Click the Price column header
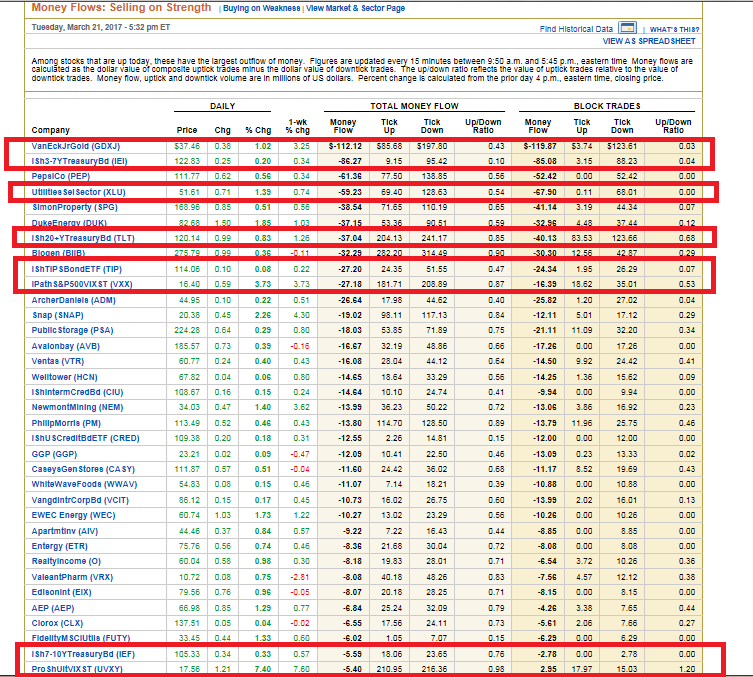Viewport: 753px width, 677px height. pyautogui.click(x=187, y=129)
